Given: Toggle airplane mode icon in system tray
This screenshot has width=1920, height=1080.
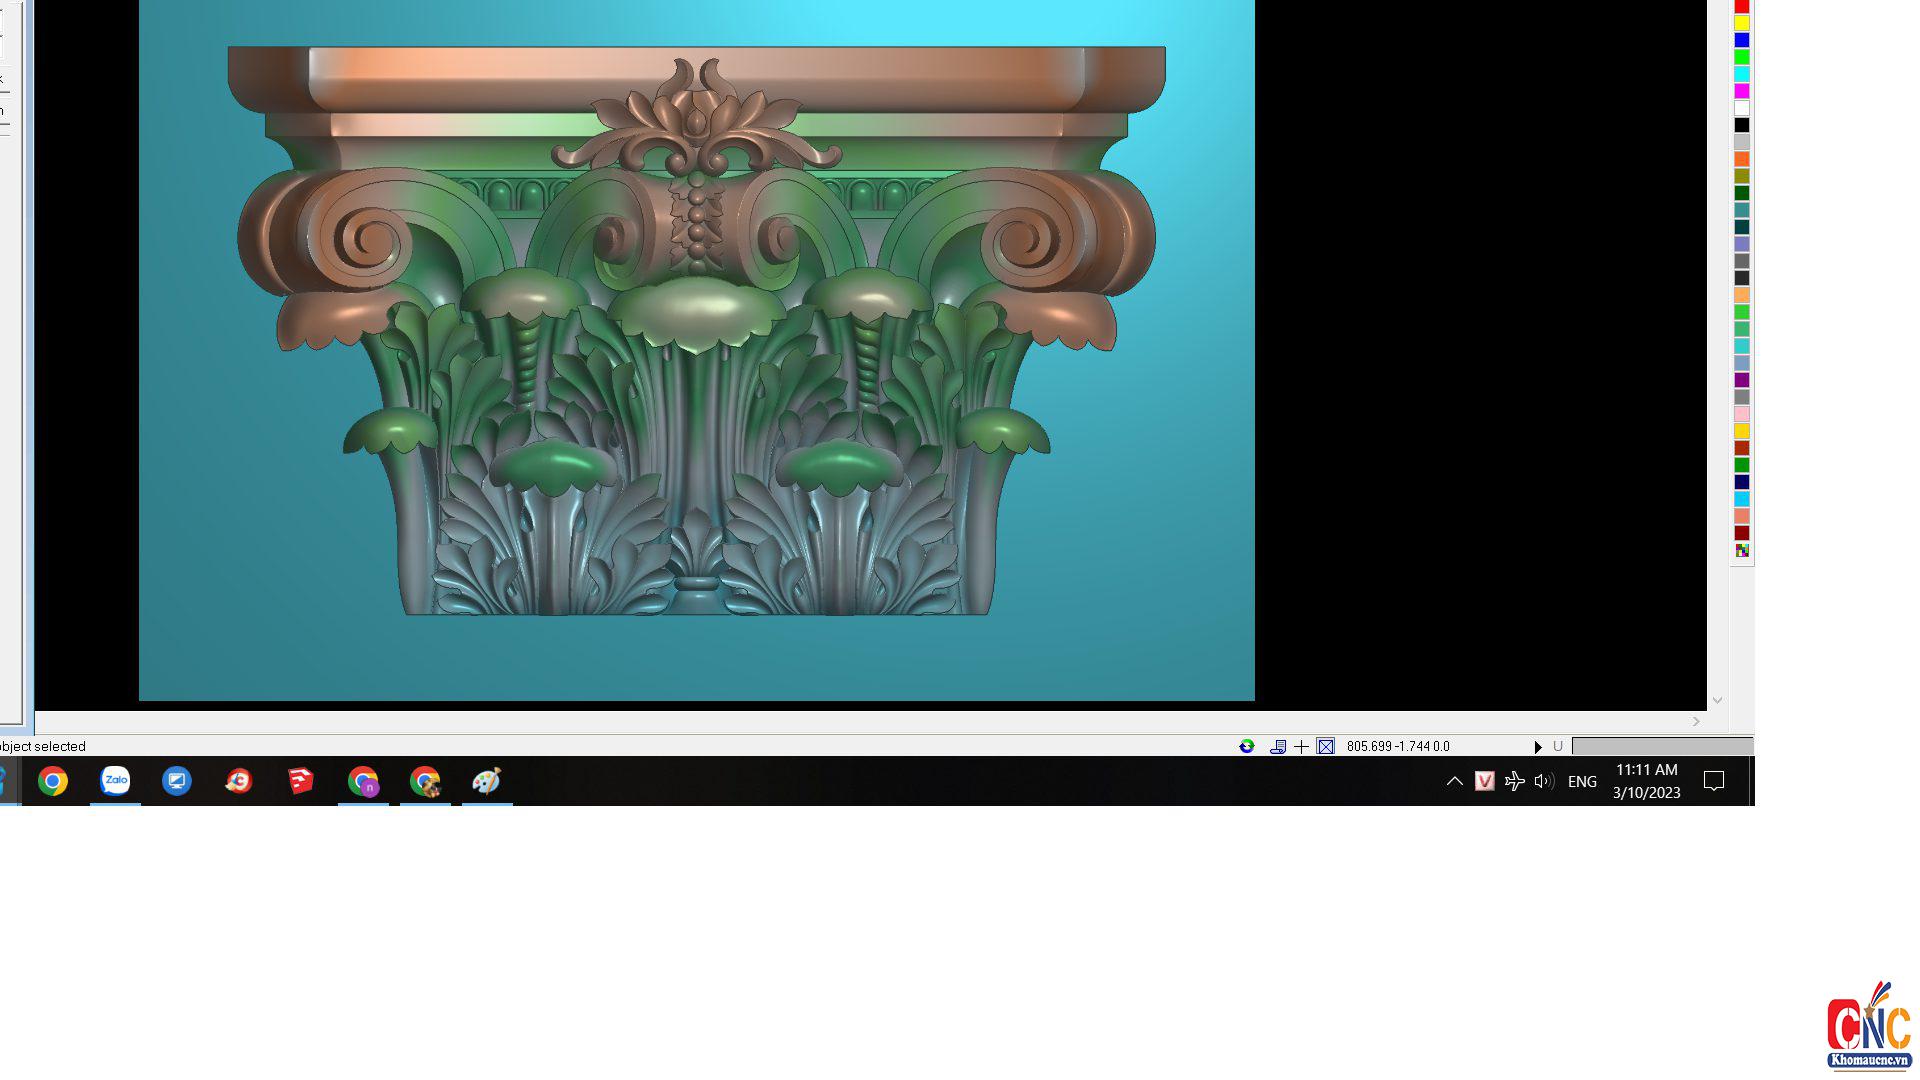Looking at the screenshot, I should tap(1515, 781).
